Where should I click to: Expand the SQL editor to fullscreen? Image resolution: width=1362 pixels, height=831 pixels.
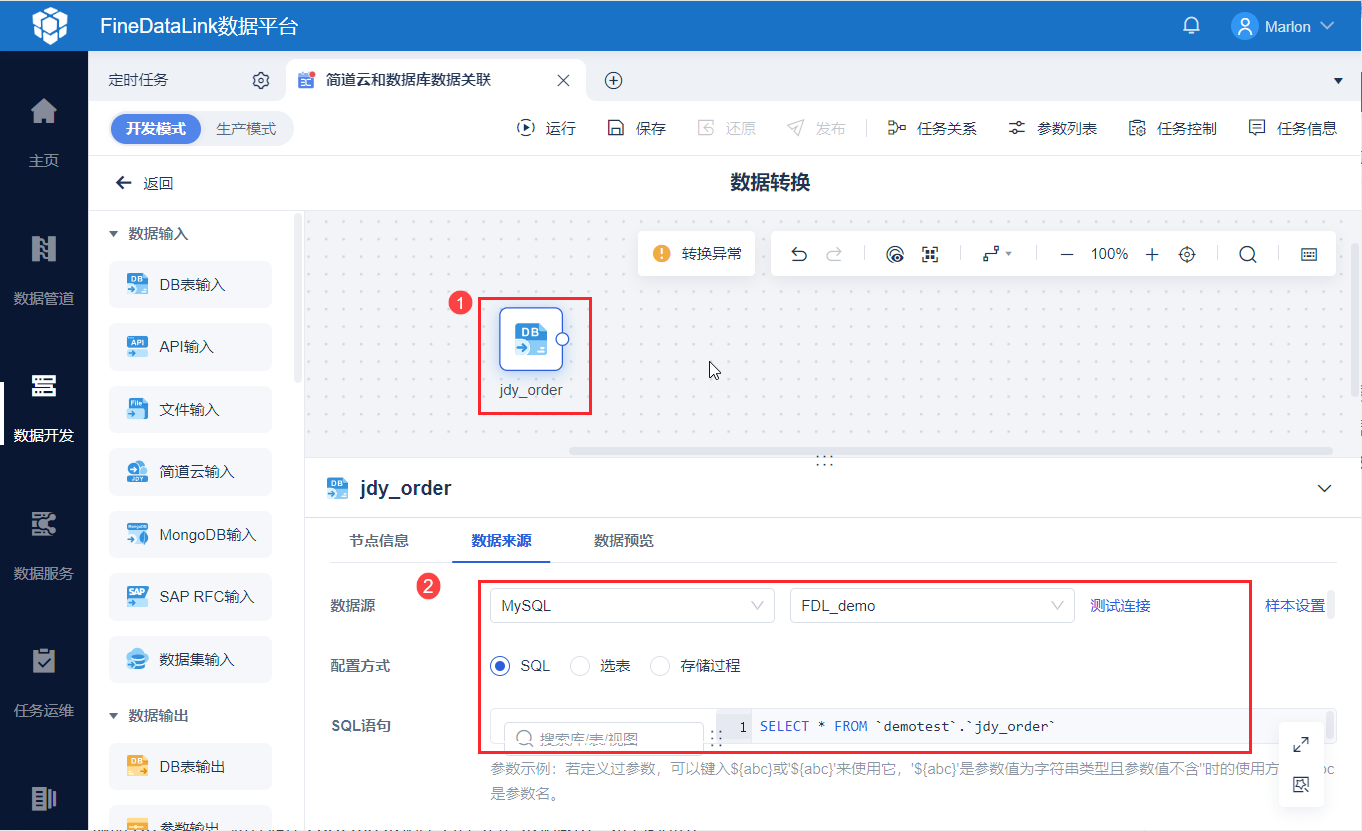1301,745
